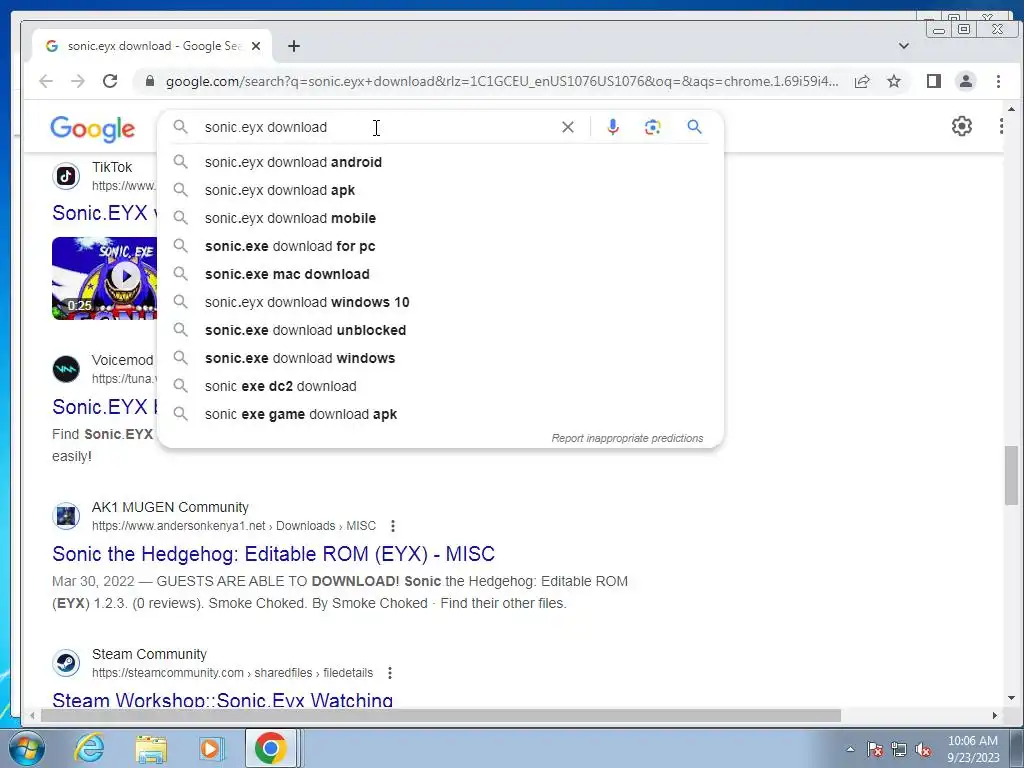
Task: Click the steamcommunity.com URL breadcrumb
Action: click(232, 673)
